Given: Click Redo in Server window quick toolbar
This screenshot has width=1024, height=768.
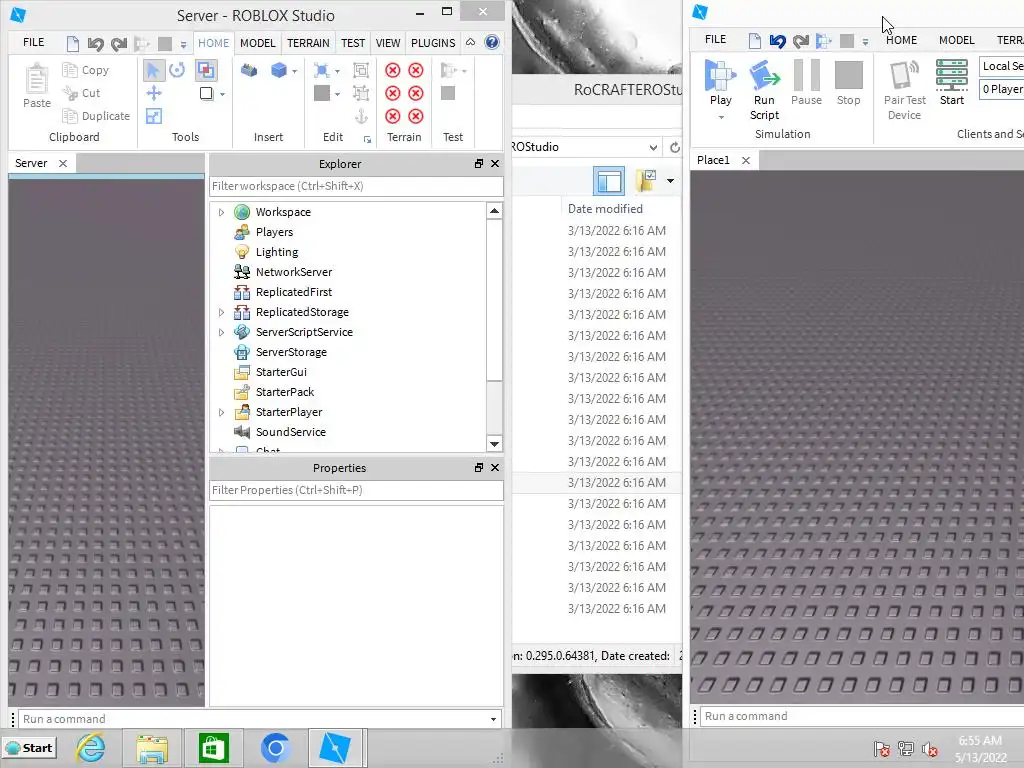Looking at the screenshot, I should pos(118,44).
